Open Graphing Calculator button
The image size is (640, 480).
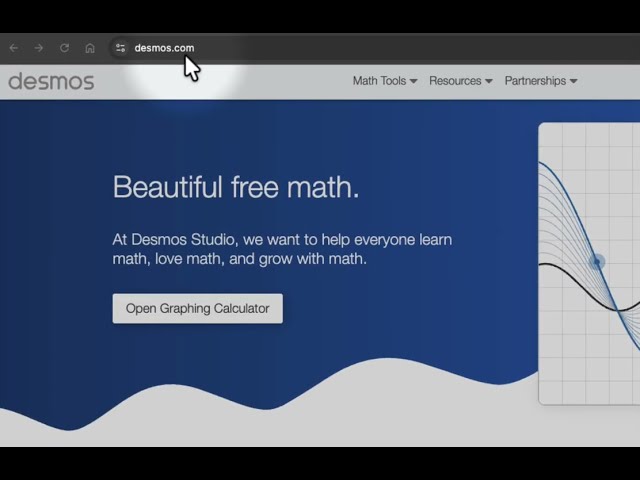(x=198, y=309)
